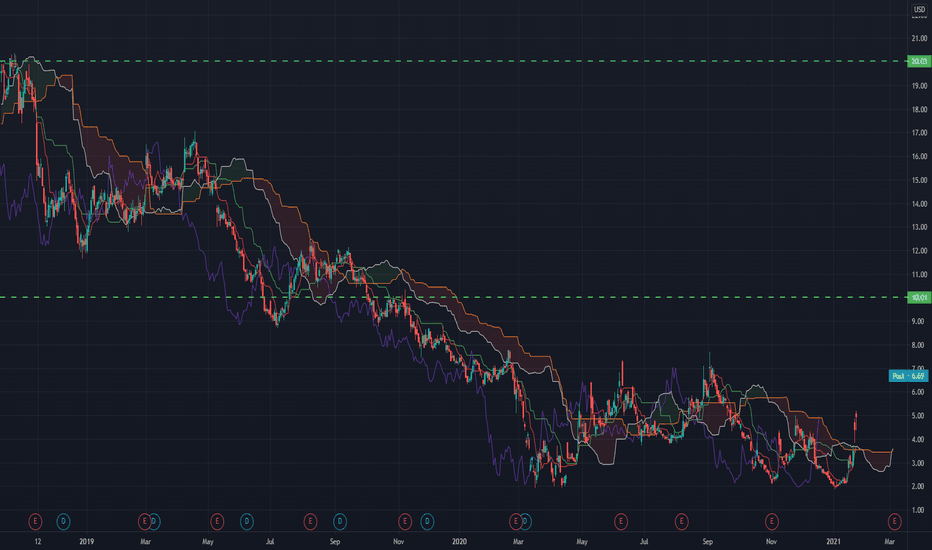Click the earnings marker between May and Jul 2019

point(217,522)
